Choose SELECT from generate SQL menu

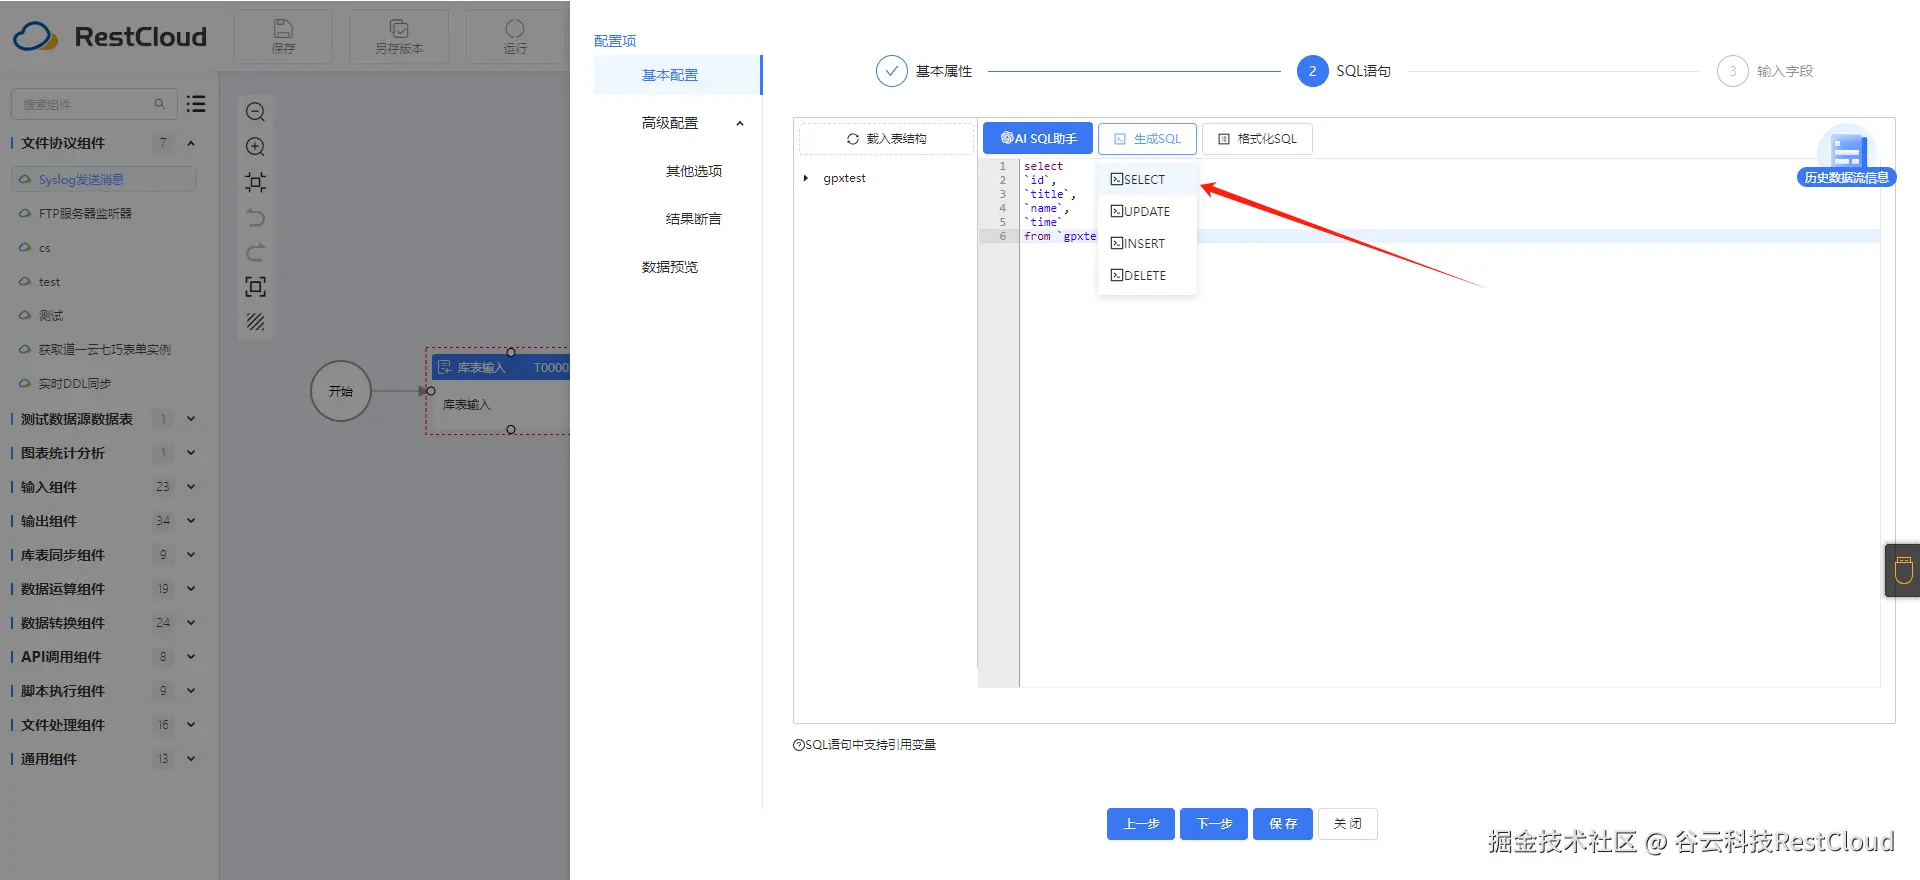1147,180
